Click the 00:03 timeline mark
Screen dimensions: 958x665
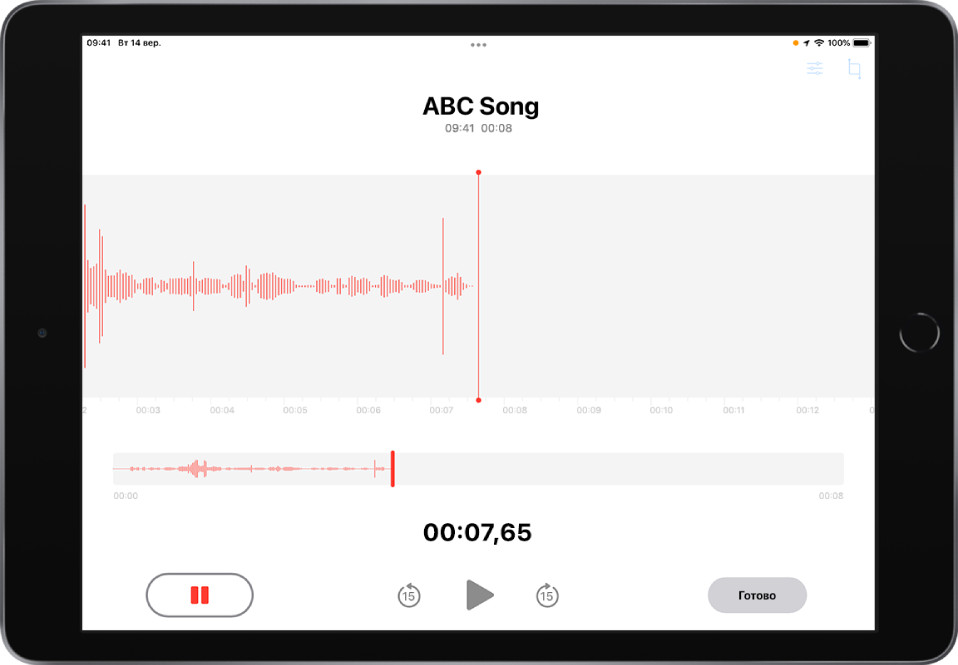click(x=148, y=410)
